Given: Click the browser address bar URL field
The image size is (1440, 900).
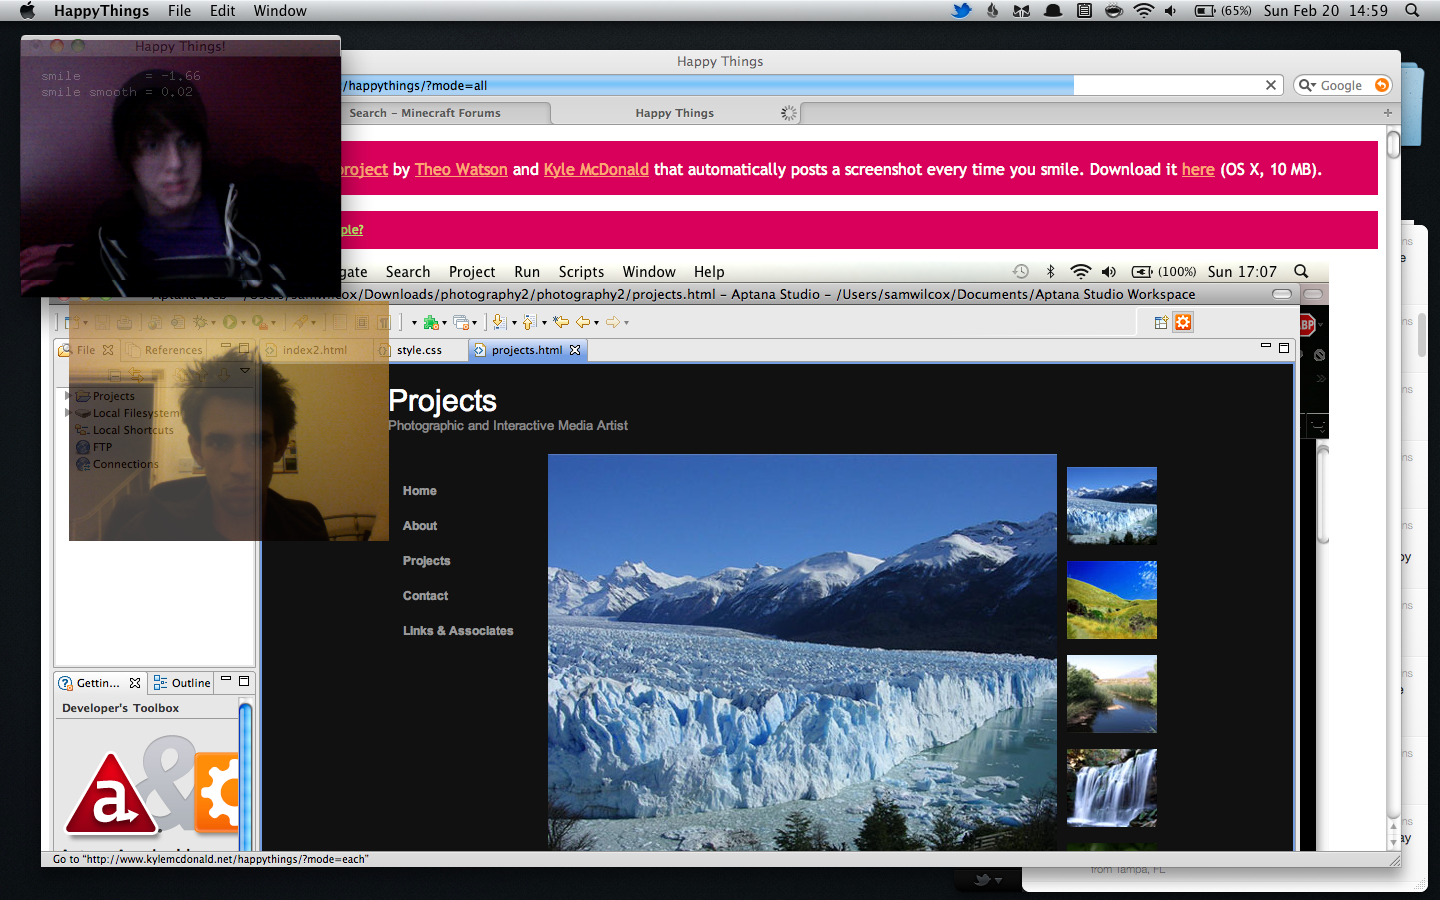Looking at the screenshot, I should click(x=700, y=85).
